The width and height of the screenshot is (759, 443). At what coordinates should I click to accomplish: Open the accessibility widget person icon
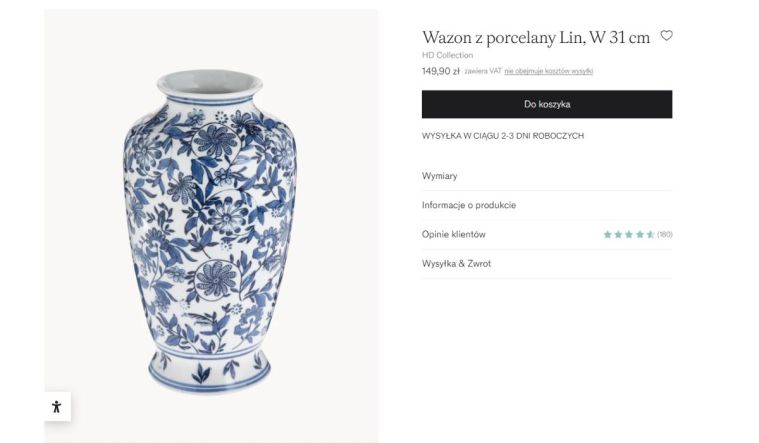click(x=57, y=406)
